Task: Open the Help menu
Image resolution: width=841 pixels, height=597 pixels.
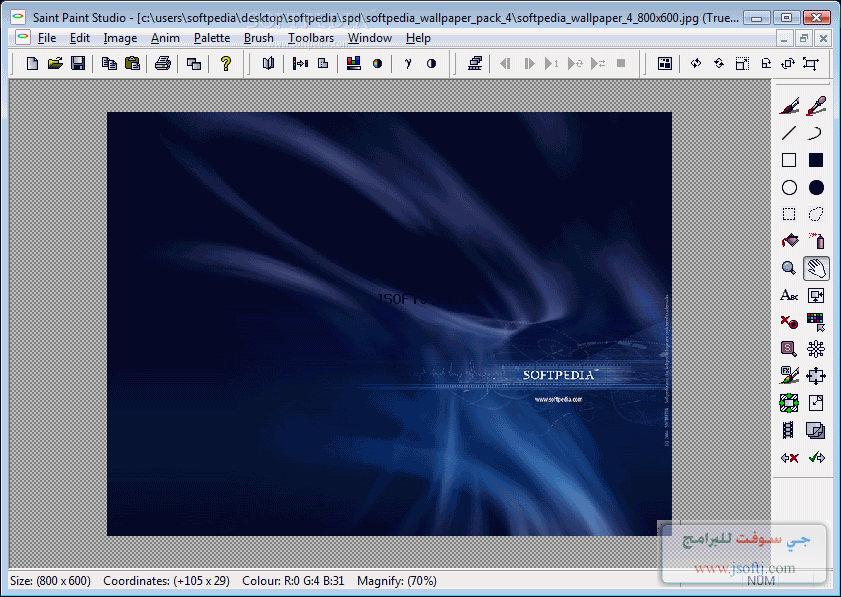Action: (x=418, y=38)
